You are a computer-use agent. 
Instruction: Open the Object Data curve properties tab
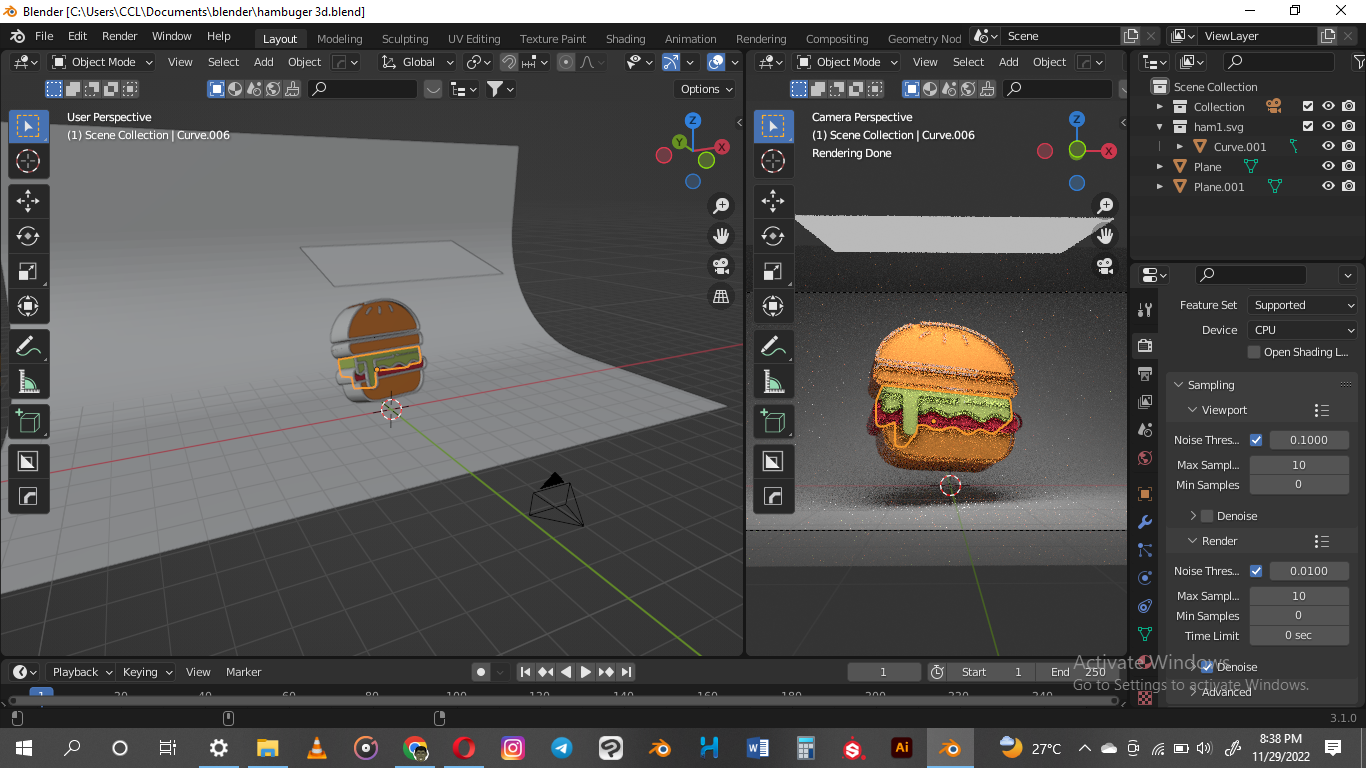pos(1145,634)
